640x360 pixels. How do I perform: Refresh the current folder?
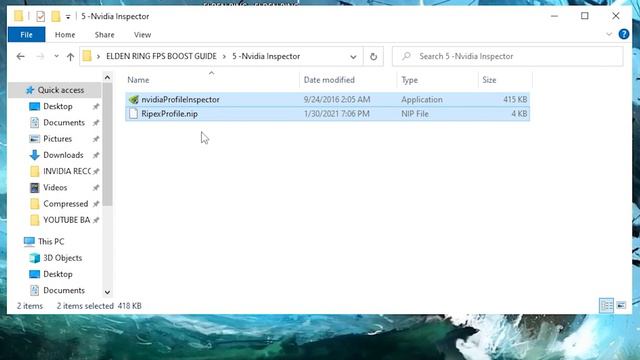point(373,57)
